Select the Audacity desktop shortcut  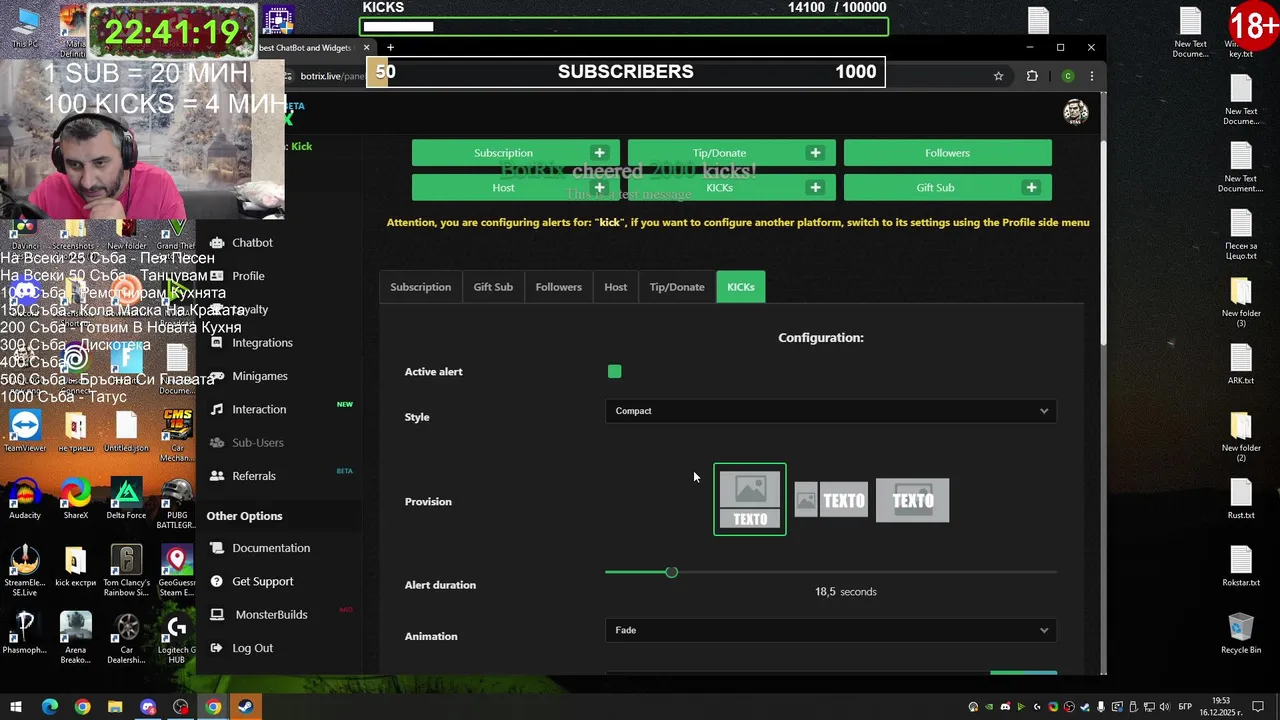click(x=25, y=499)
